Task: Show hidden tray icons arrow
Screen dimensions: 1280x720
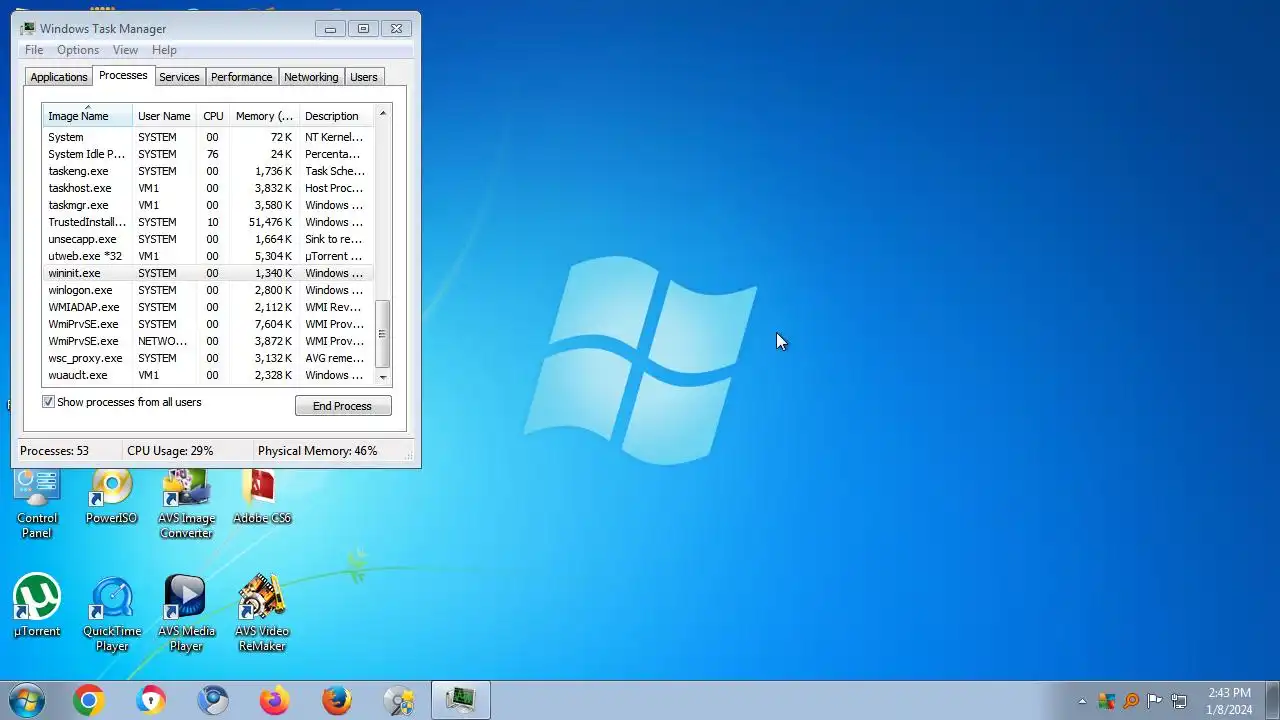Action: point(1082,701)
